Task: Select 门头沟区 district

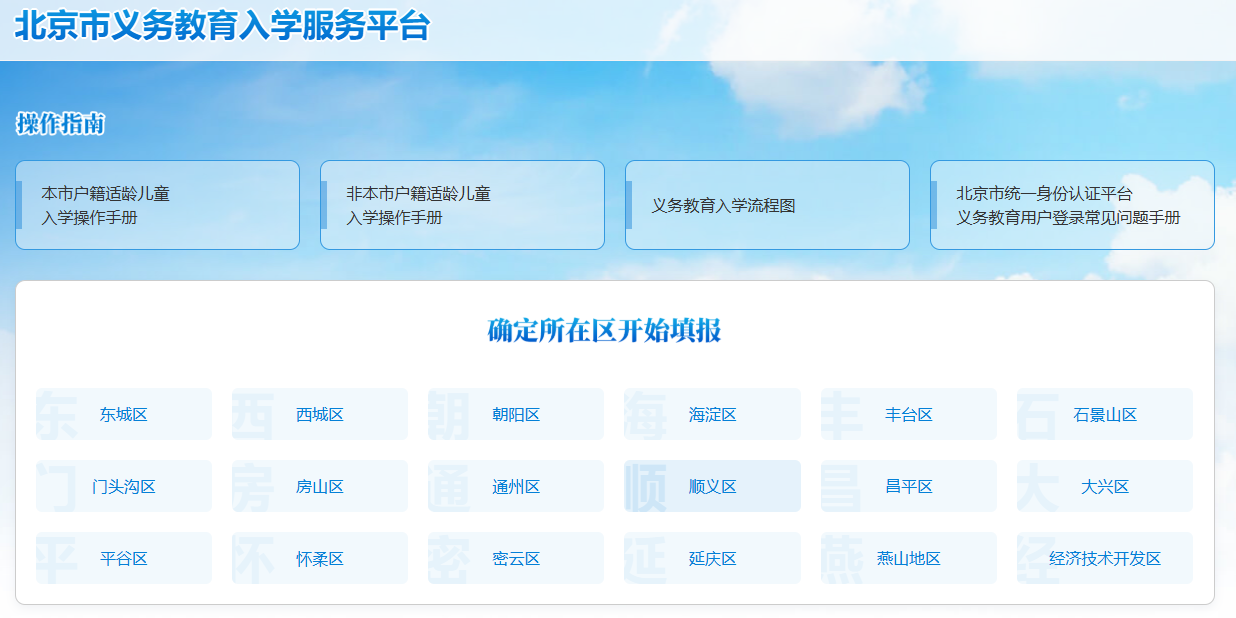Action: (124, 486)
